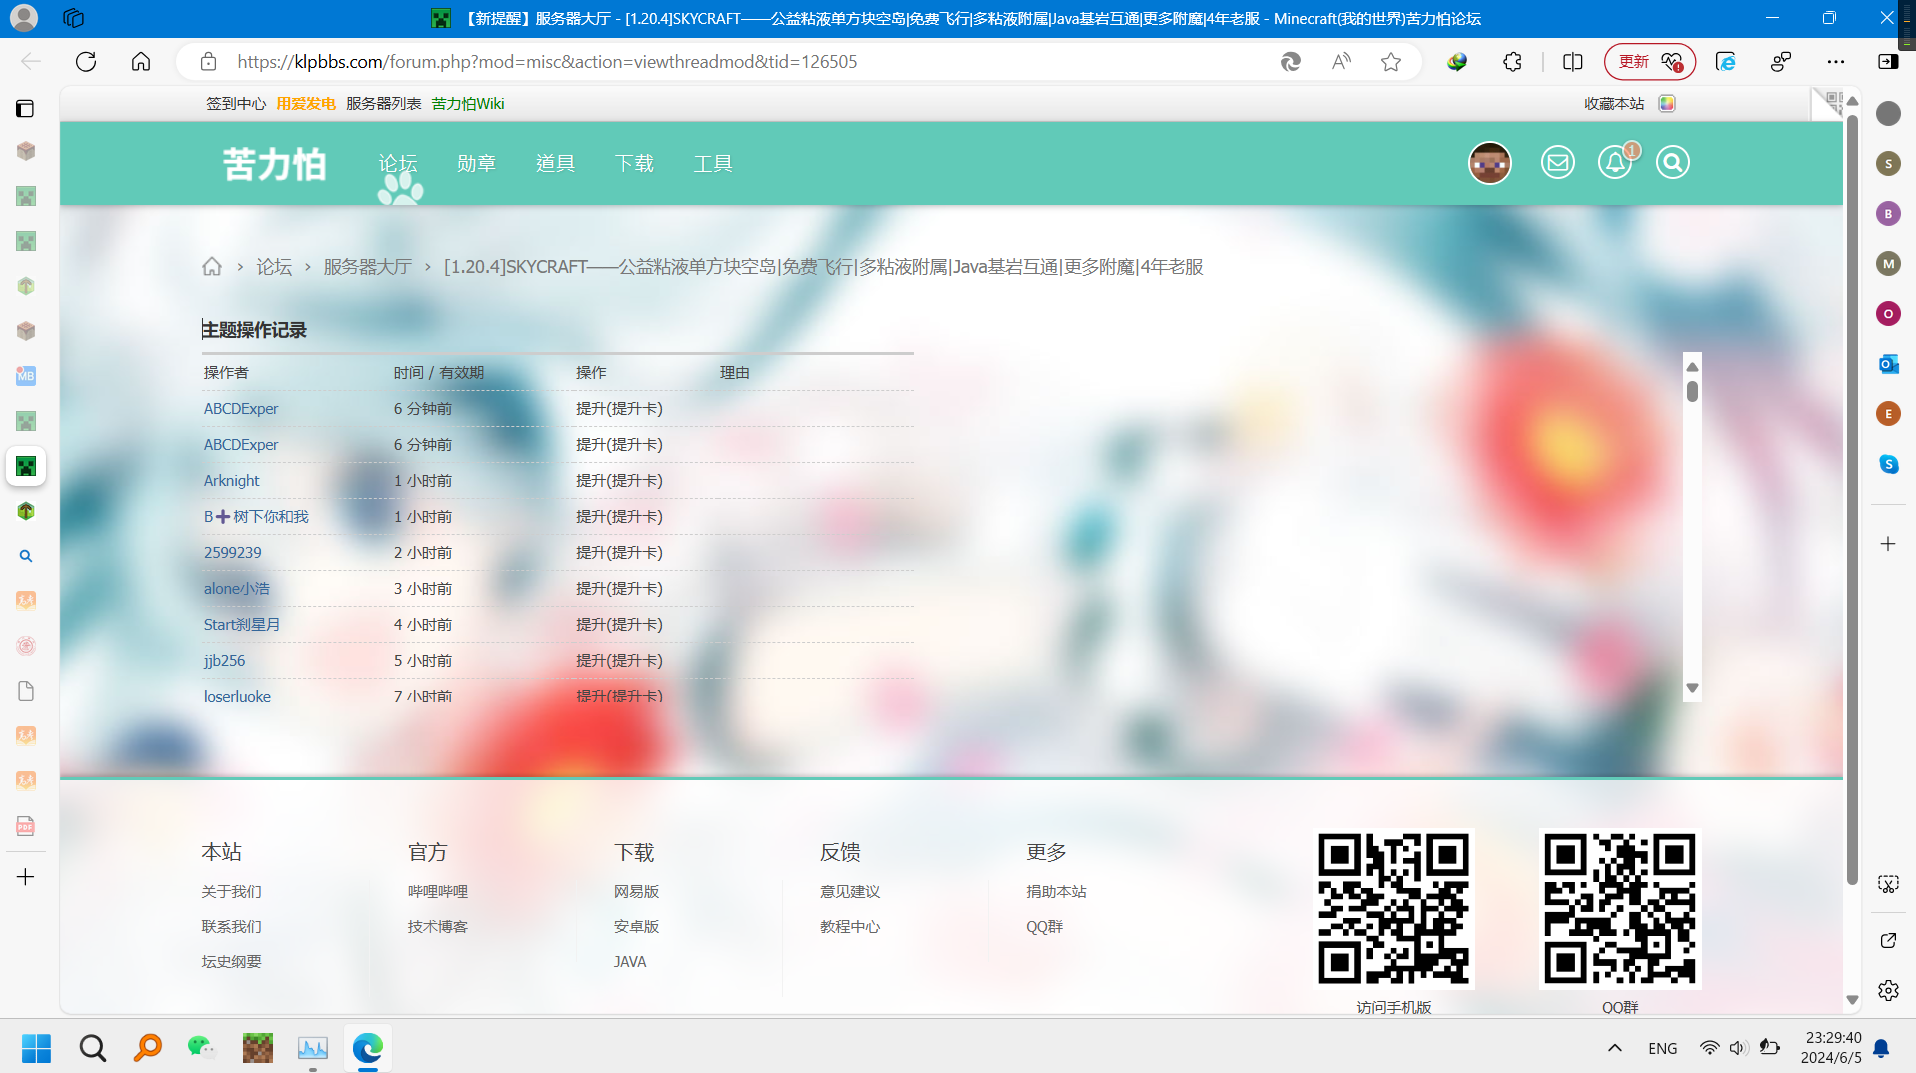1916x1073 pixels.
Task: Select the 下载 navigation tab
Action: click(634, 164)
